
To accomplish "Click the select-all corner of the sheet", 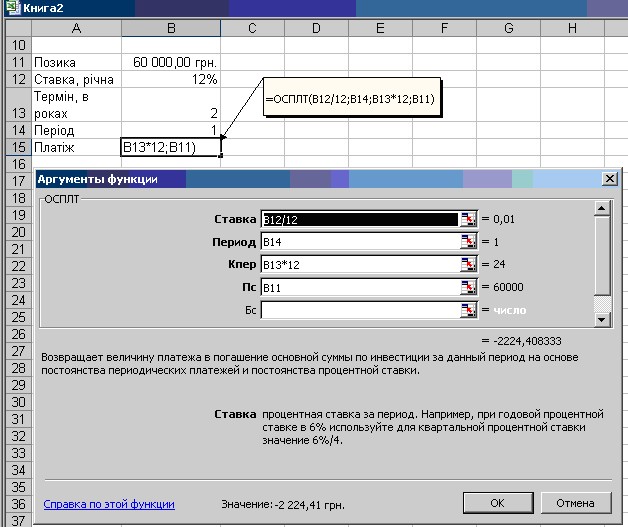I will (18, 28).
